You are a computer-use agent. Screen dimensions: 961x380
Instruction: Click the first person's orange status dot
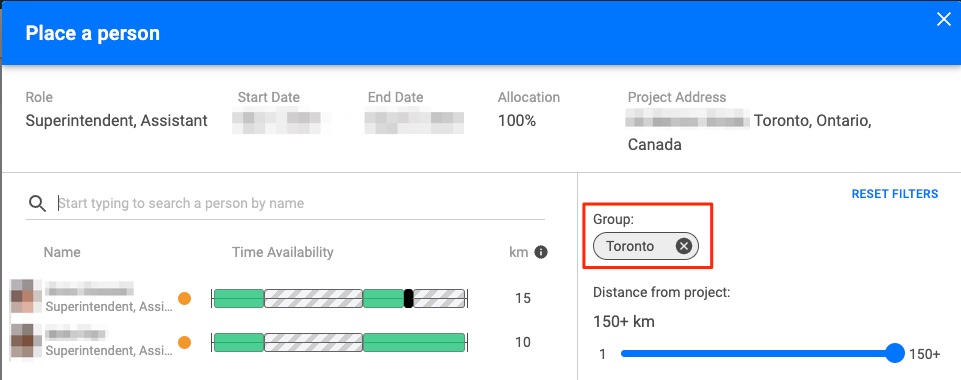(x=184, y=298)
